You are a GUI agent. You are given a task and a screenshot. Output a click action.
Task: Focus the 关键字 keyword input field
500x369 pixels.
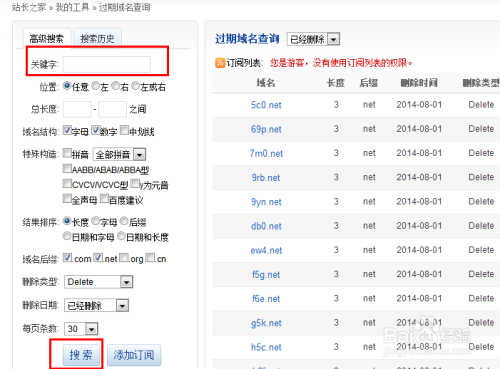coord(107,64)
